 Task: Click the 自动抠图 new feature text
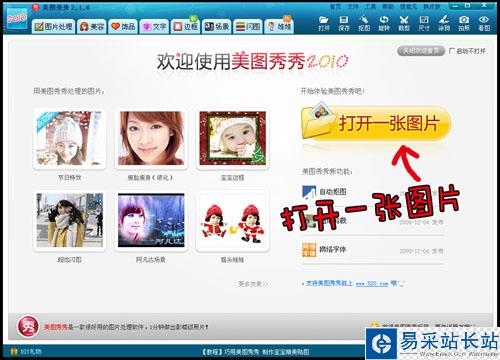point(333,192)
